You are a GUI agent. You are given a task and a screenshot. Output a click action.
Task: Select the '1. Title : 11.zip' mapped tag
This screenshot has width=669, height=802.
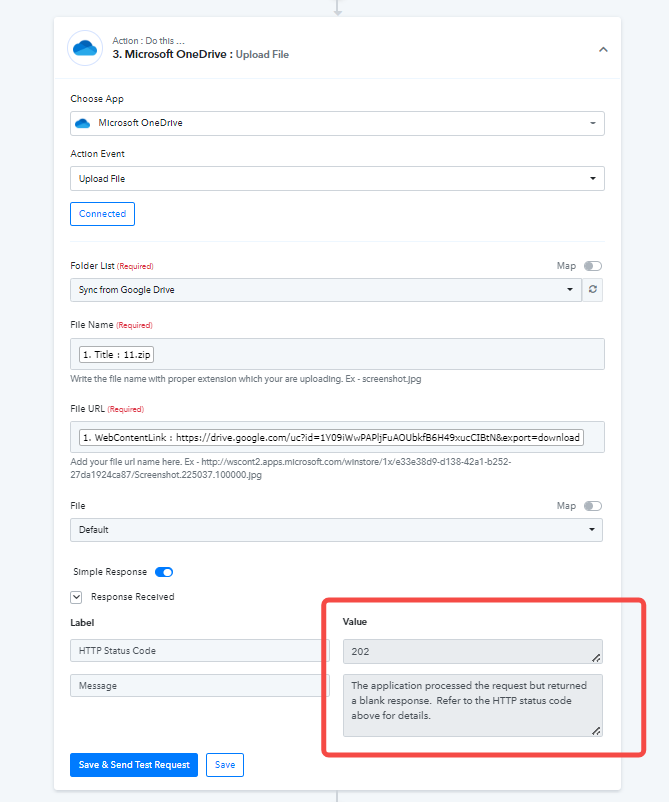pos(117,354)
